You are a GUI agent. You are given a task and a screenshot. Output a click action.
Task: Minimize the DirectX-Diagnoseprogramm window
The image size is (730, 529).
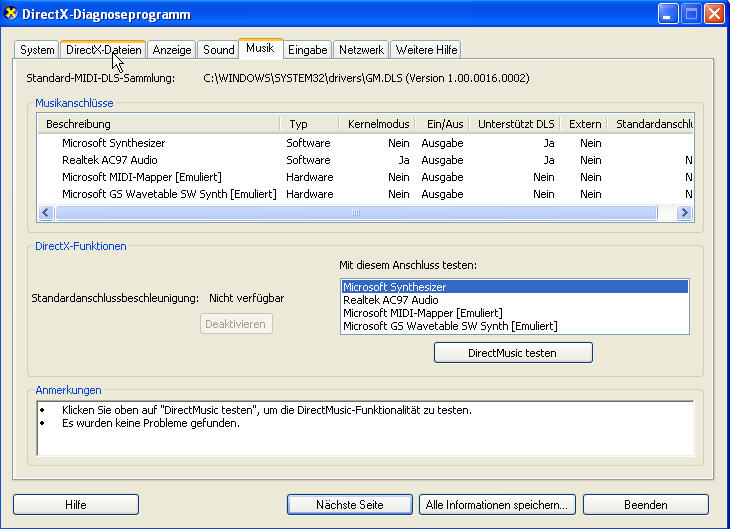tap(667, 14)
